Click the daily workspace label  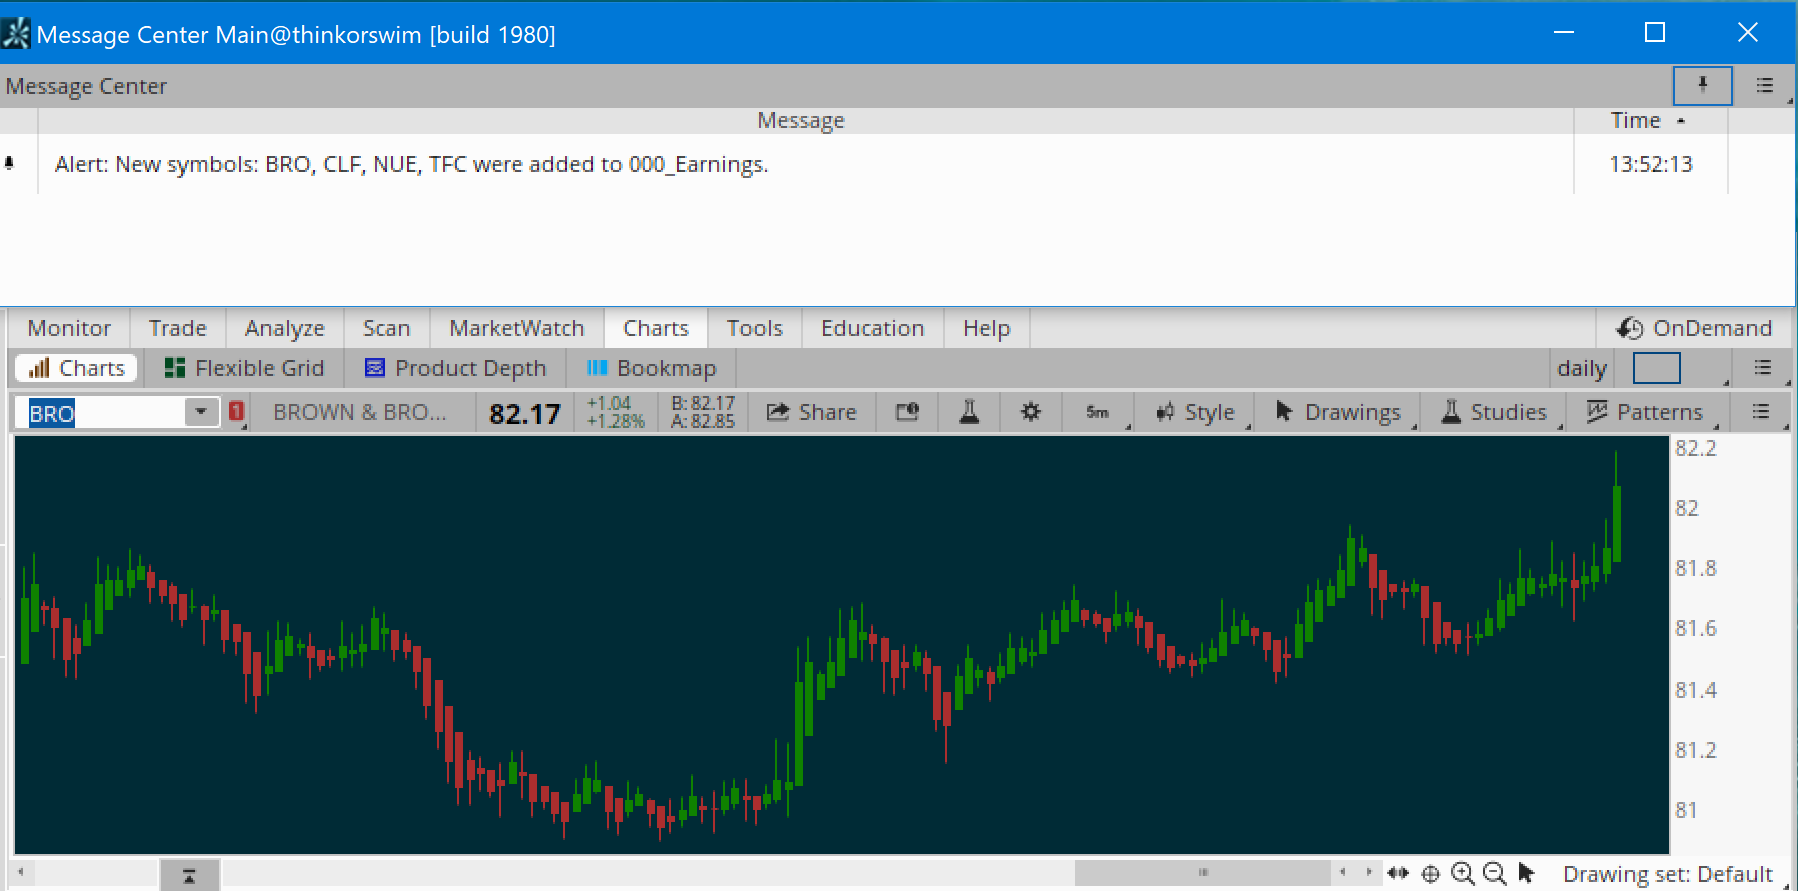click(1581, 368)
